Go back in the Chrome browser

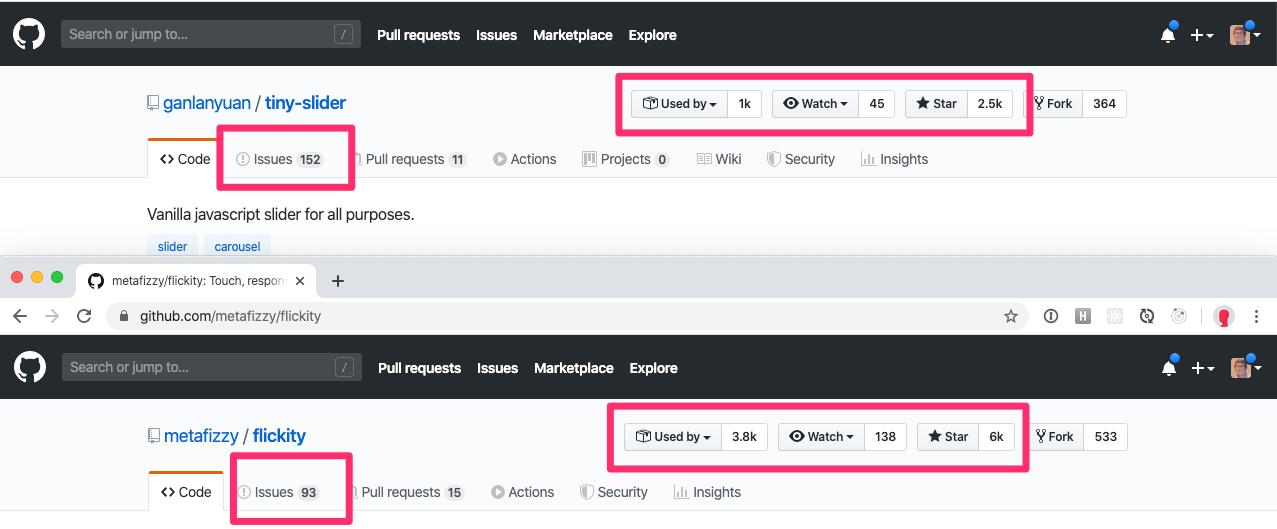20,316
